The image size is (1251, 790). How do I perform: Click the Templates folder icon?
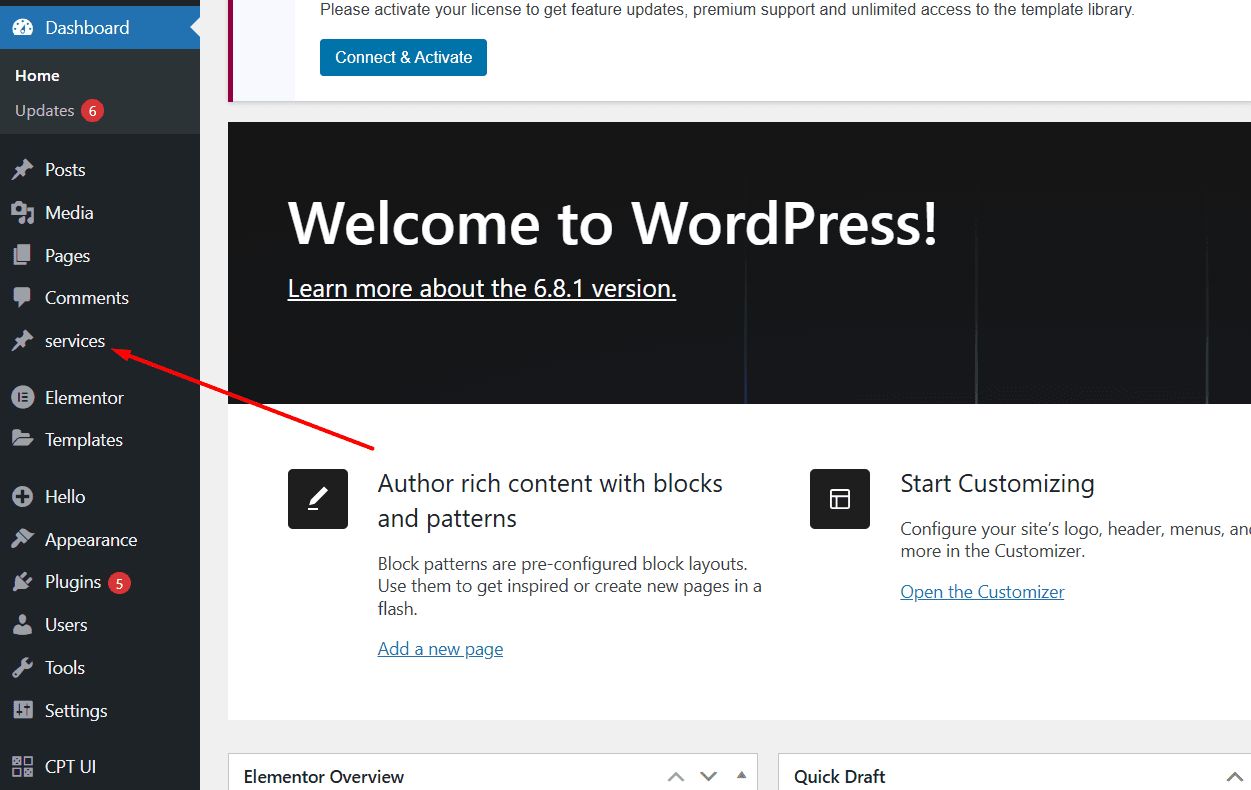click(25, 439)
